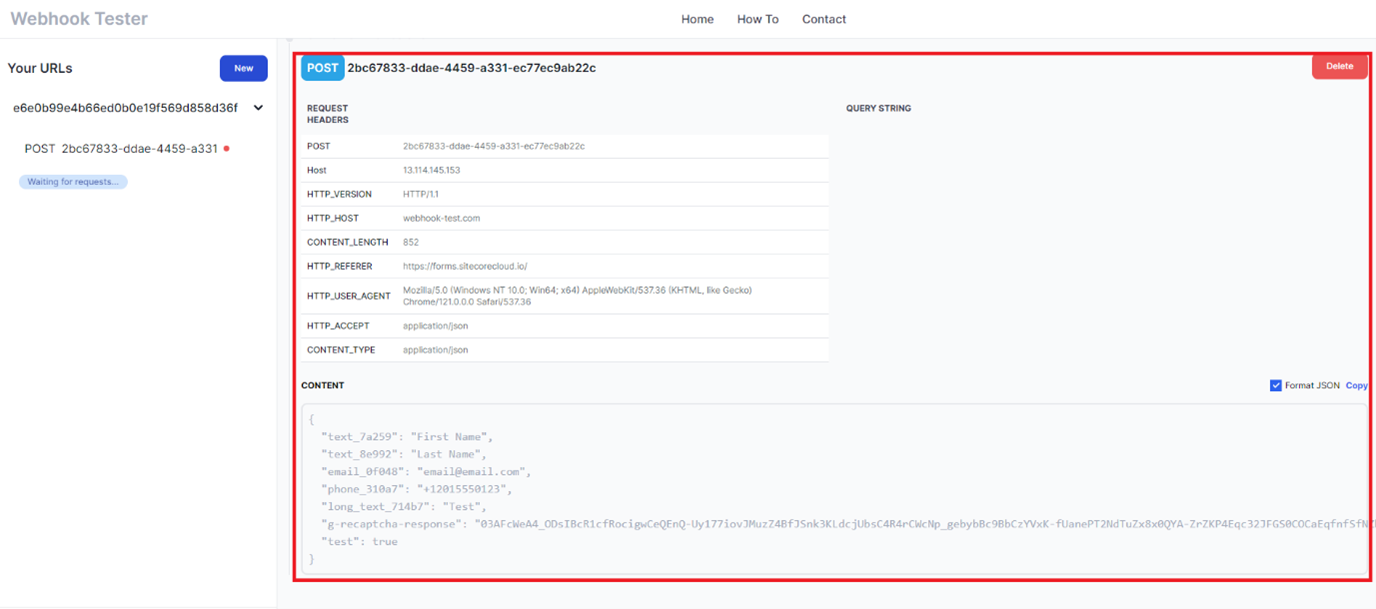This screenshot has width=1376, height=609.
Task: Click the g-recaptcha-response line in content
Action: pyautogui.click(x=700, y=523)
